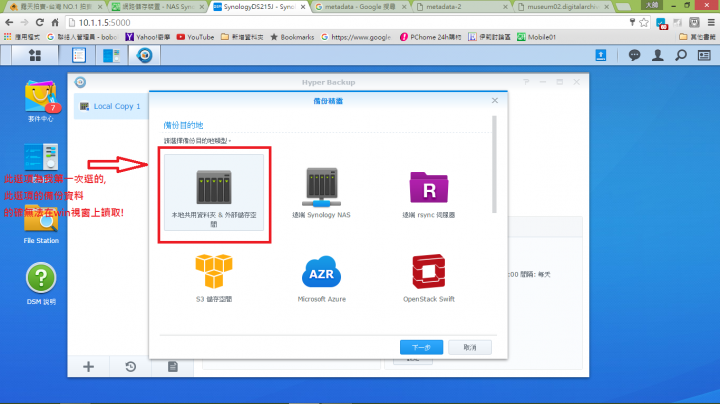Open the https://www.google bookmark
The width and height of the screenshot is (720, 404).
(356, 37)
